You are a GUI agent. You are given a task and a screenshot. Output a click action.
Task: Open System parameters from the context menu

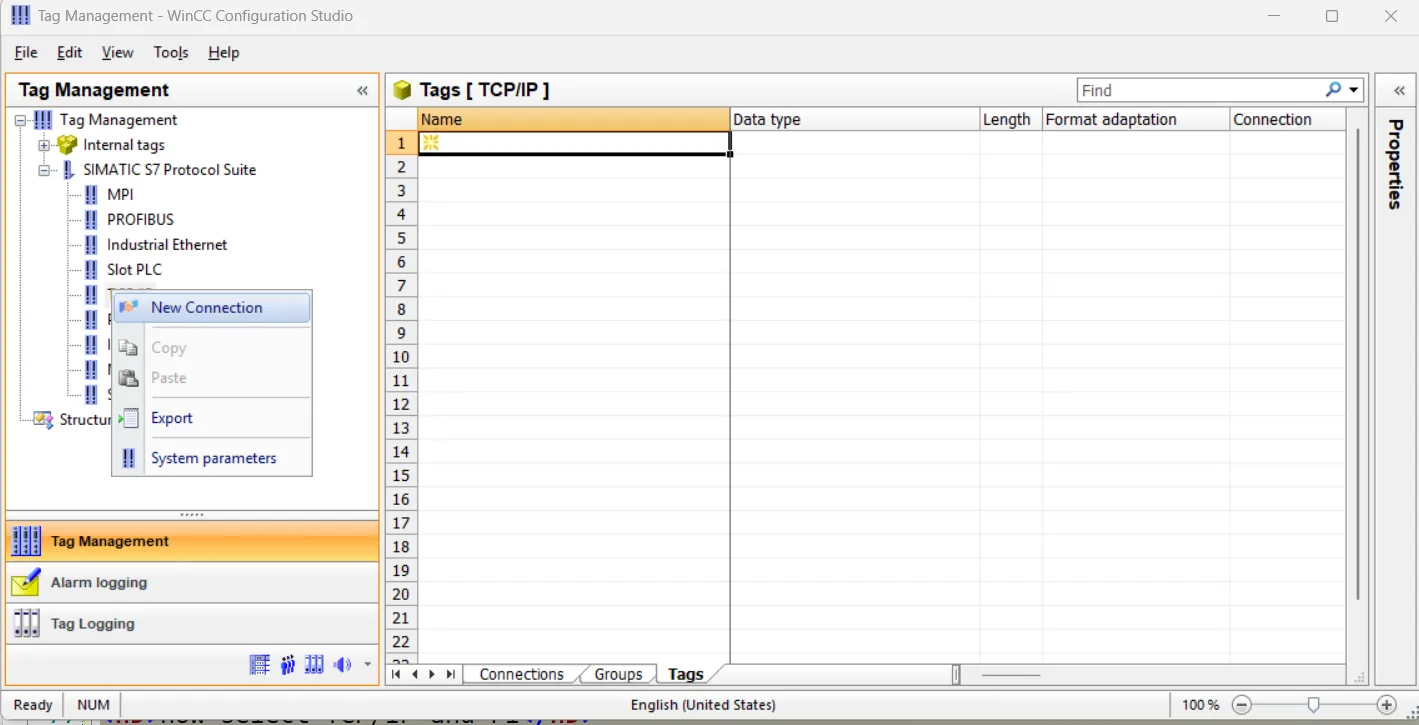point(212,458)
